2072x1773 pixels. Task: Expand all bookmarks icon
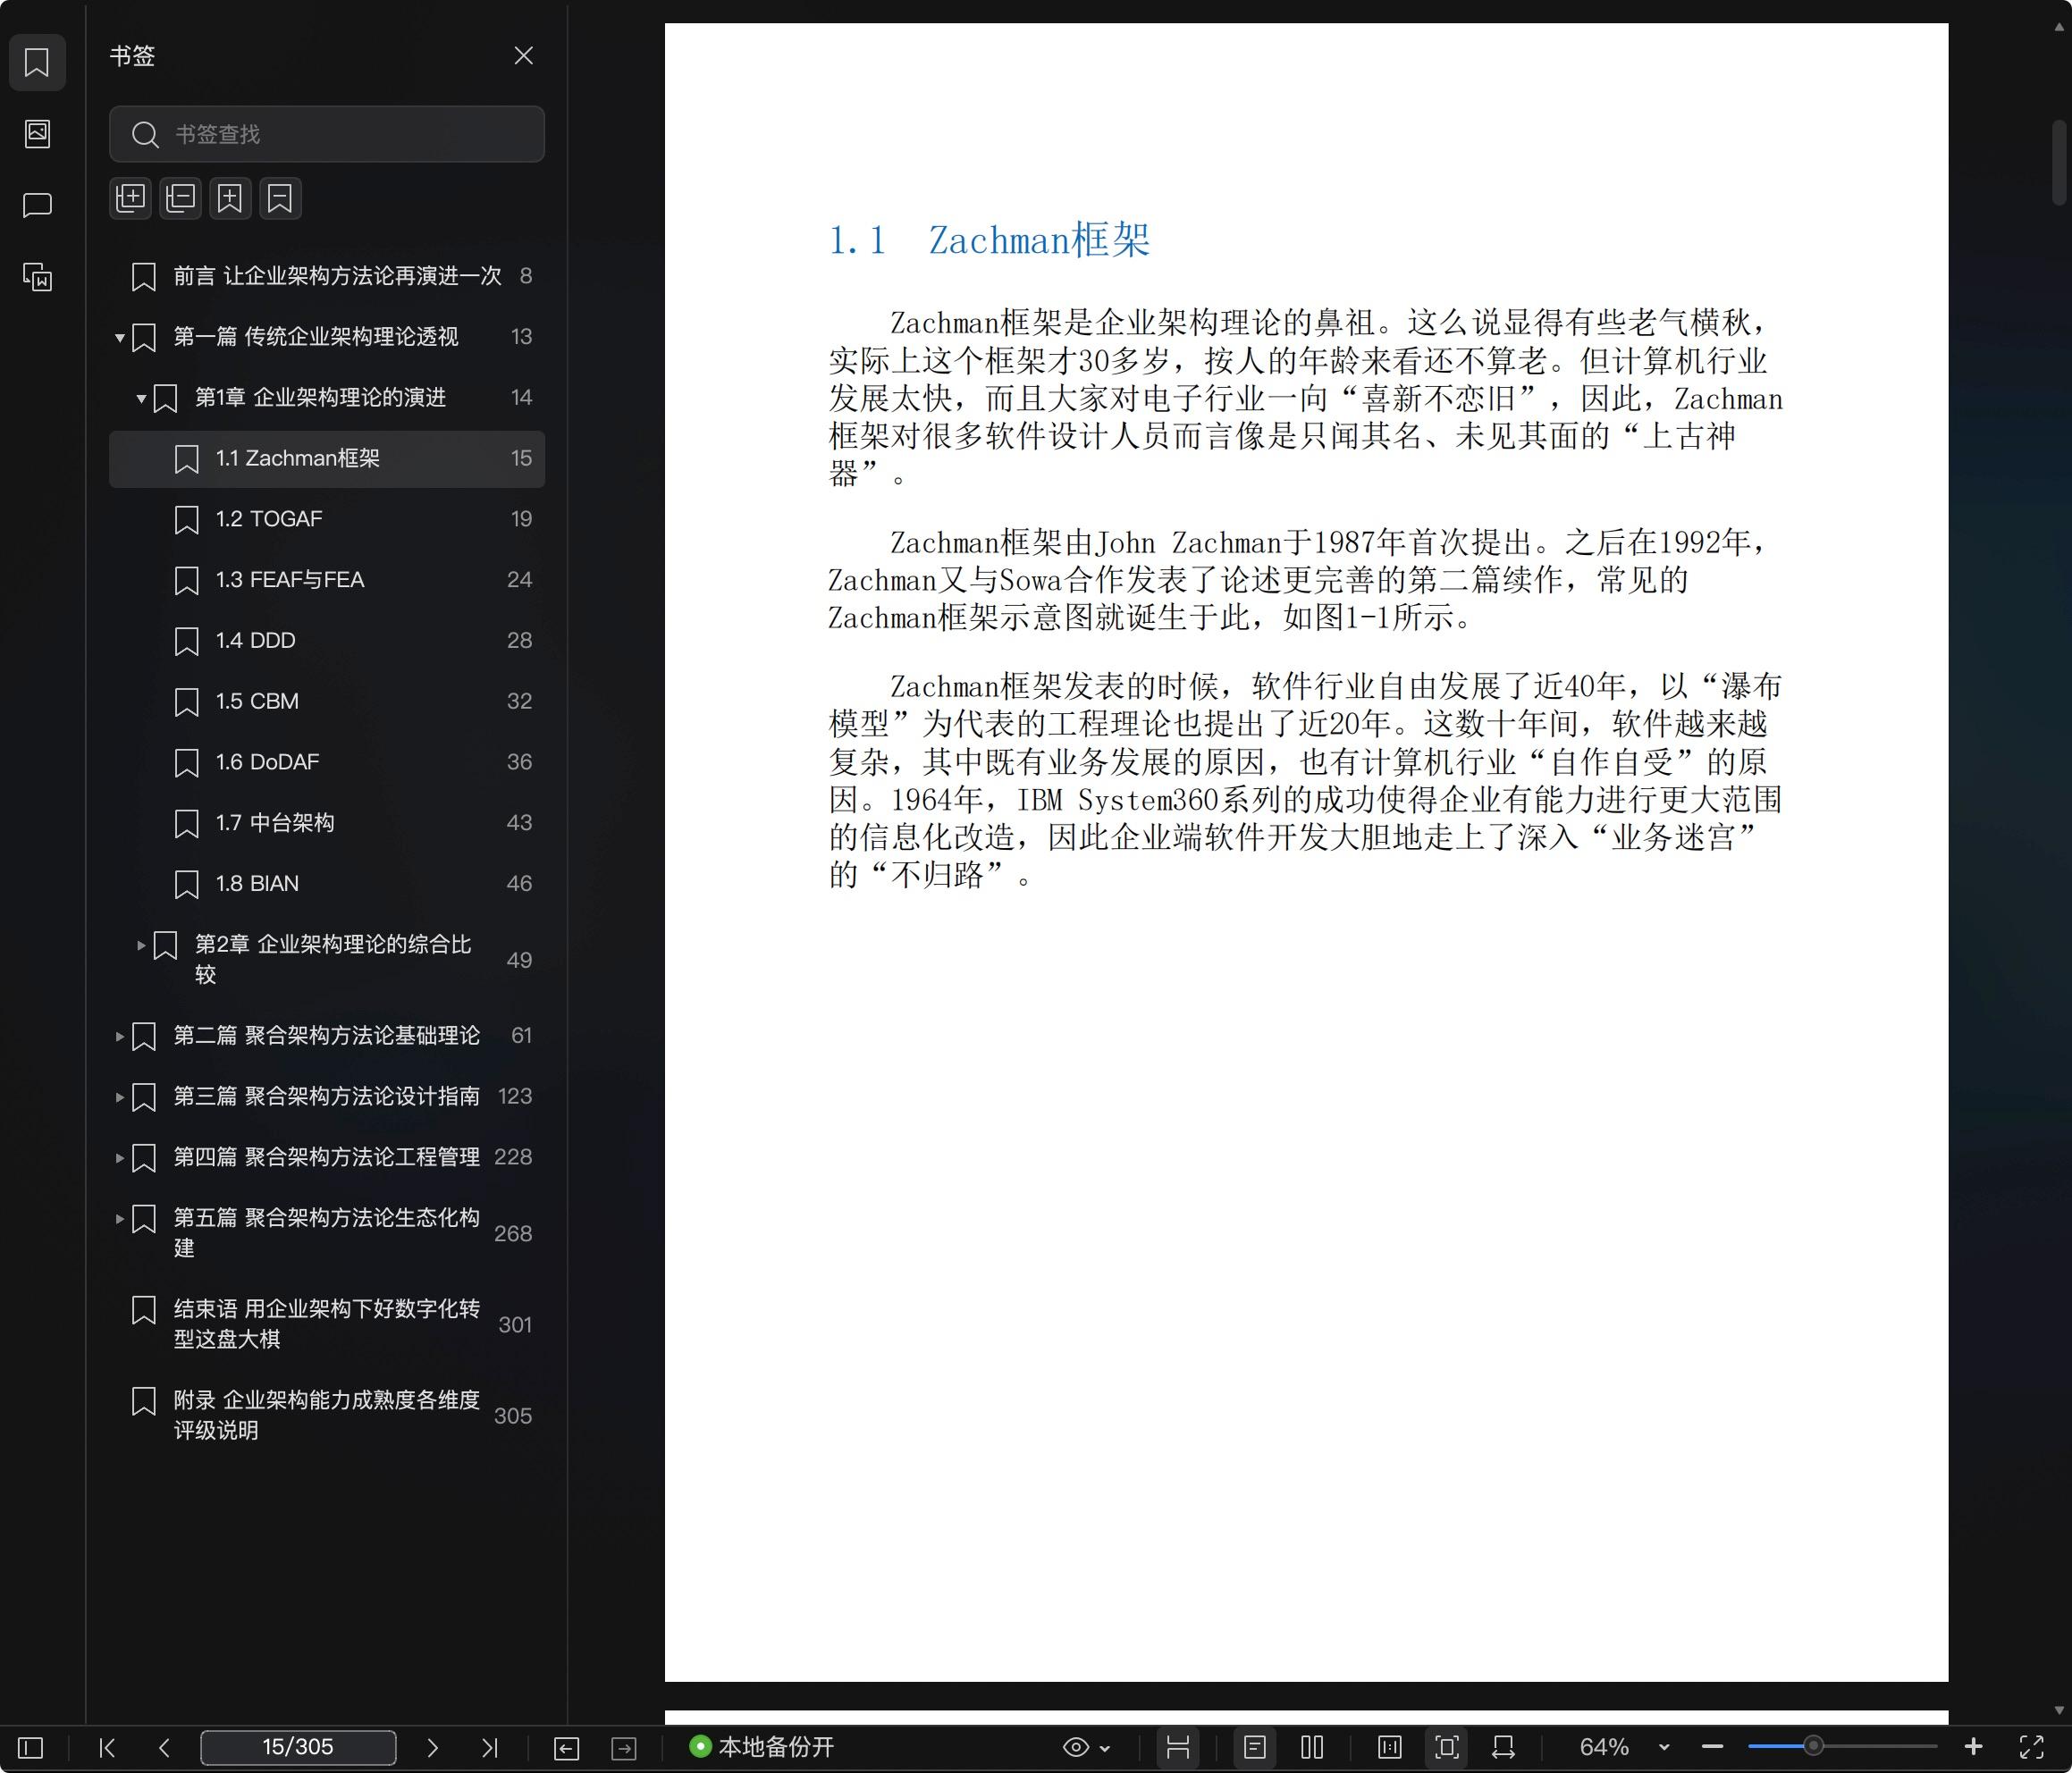point(131,198)
